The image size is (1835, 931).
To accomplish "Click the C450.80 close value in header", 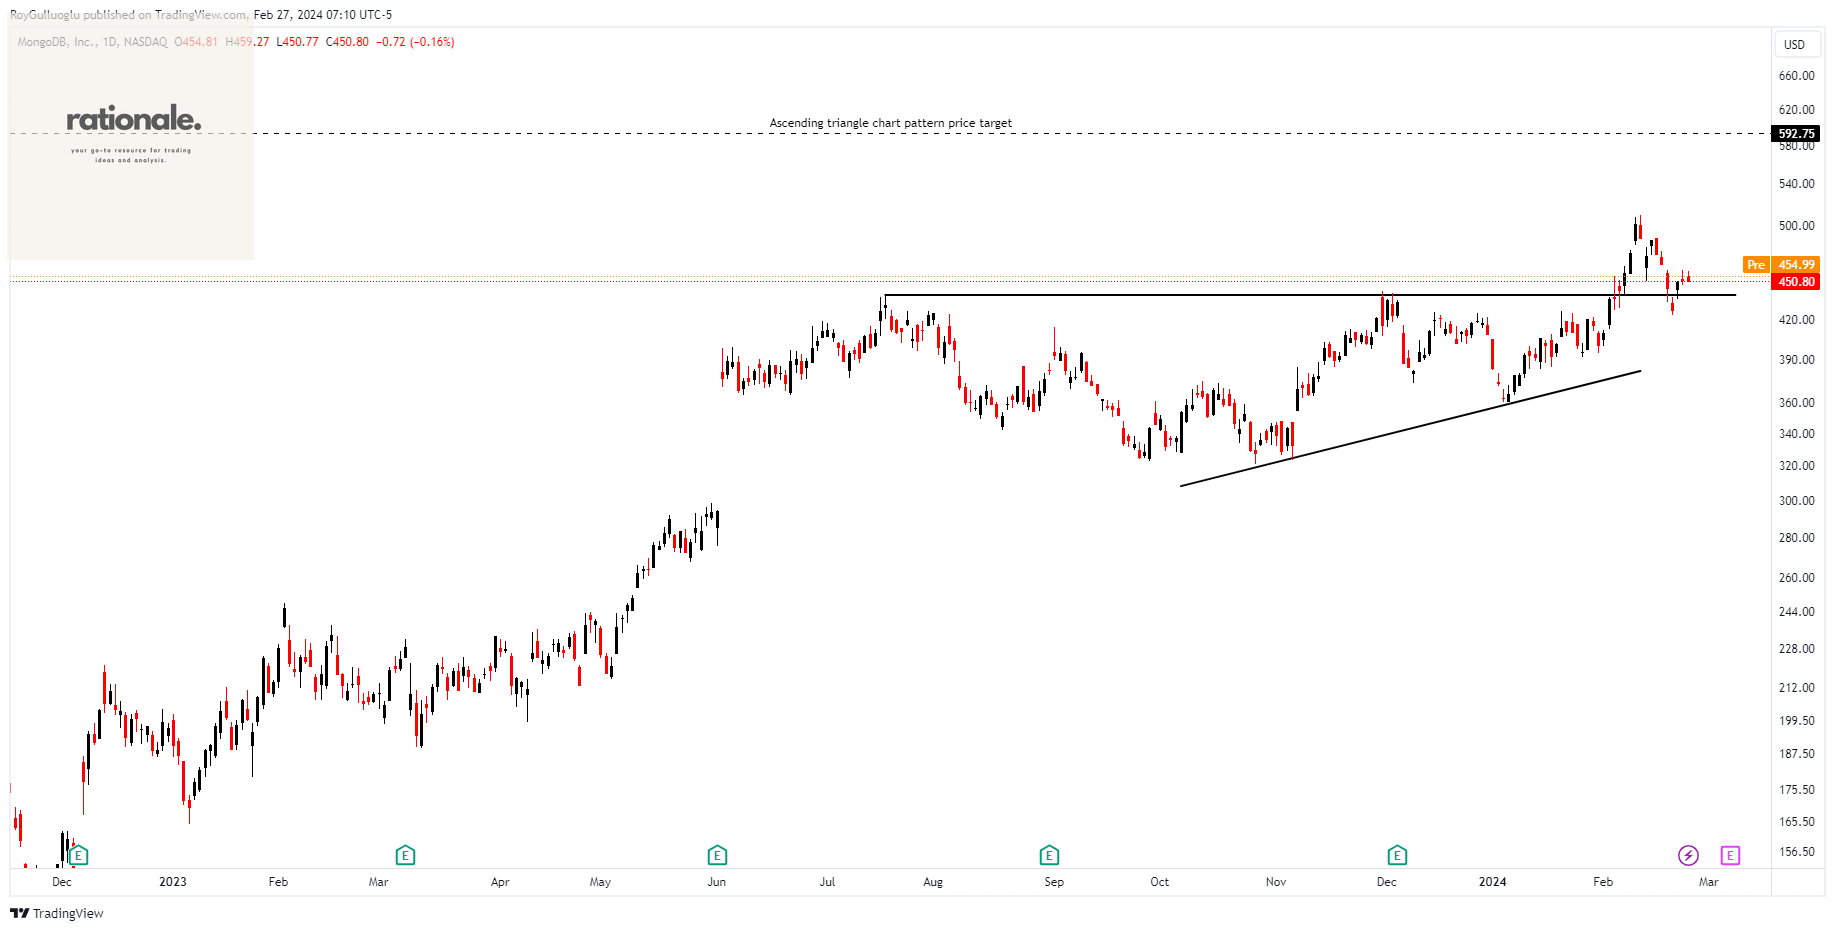I will (x=347, y=42).
